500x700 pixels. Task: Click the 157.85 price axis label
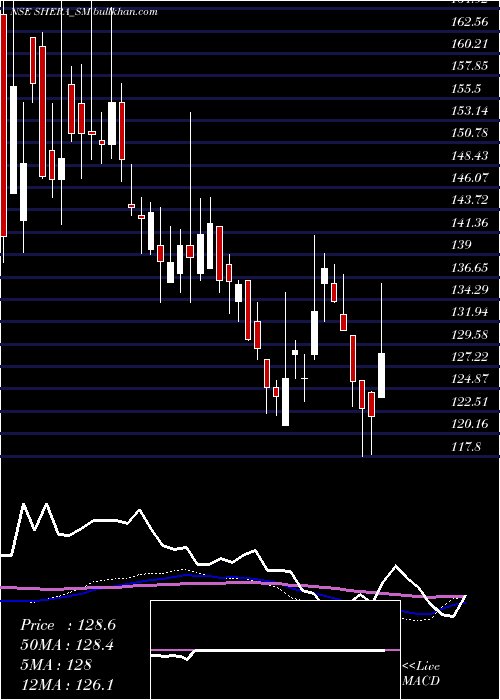click(470, 66)
